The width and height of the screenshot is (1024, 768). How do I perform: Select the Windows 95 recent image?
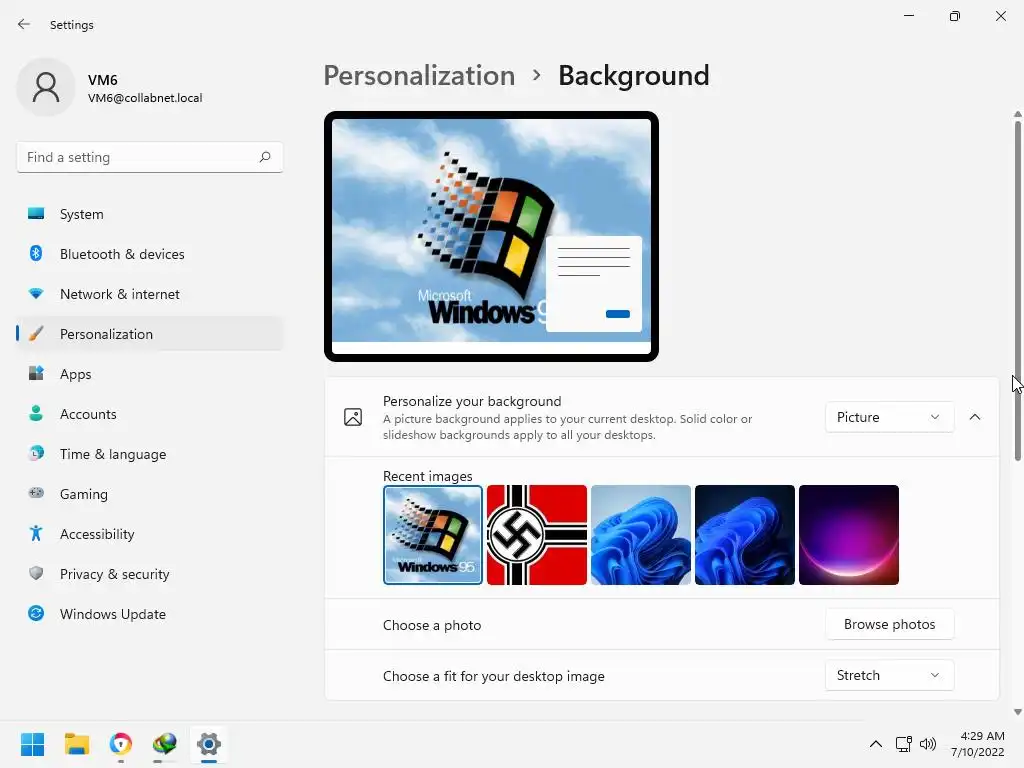tap(432, 534)
